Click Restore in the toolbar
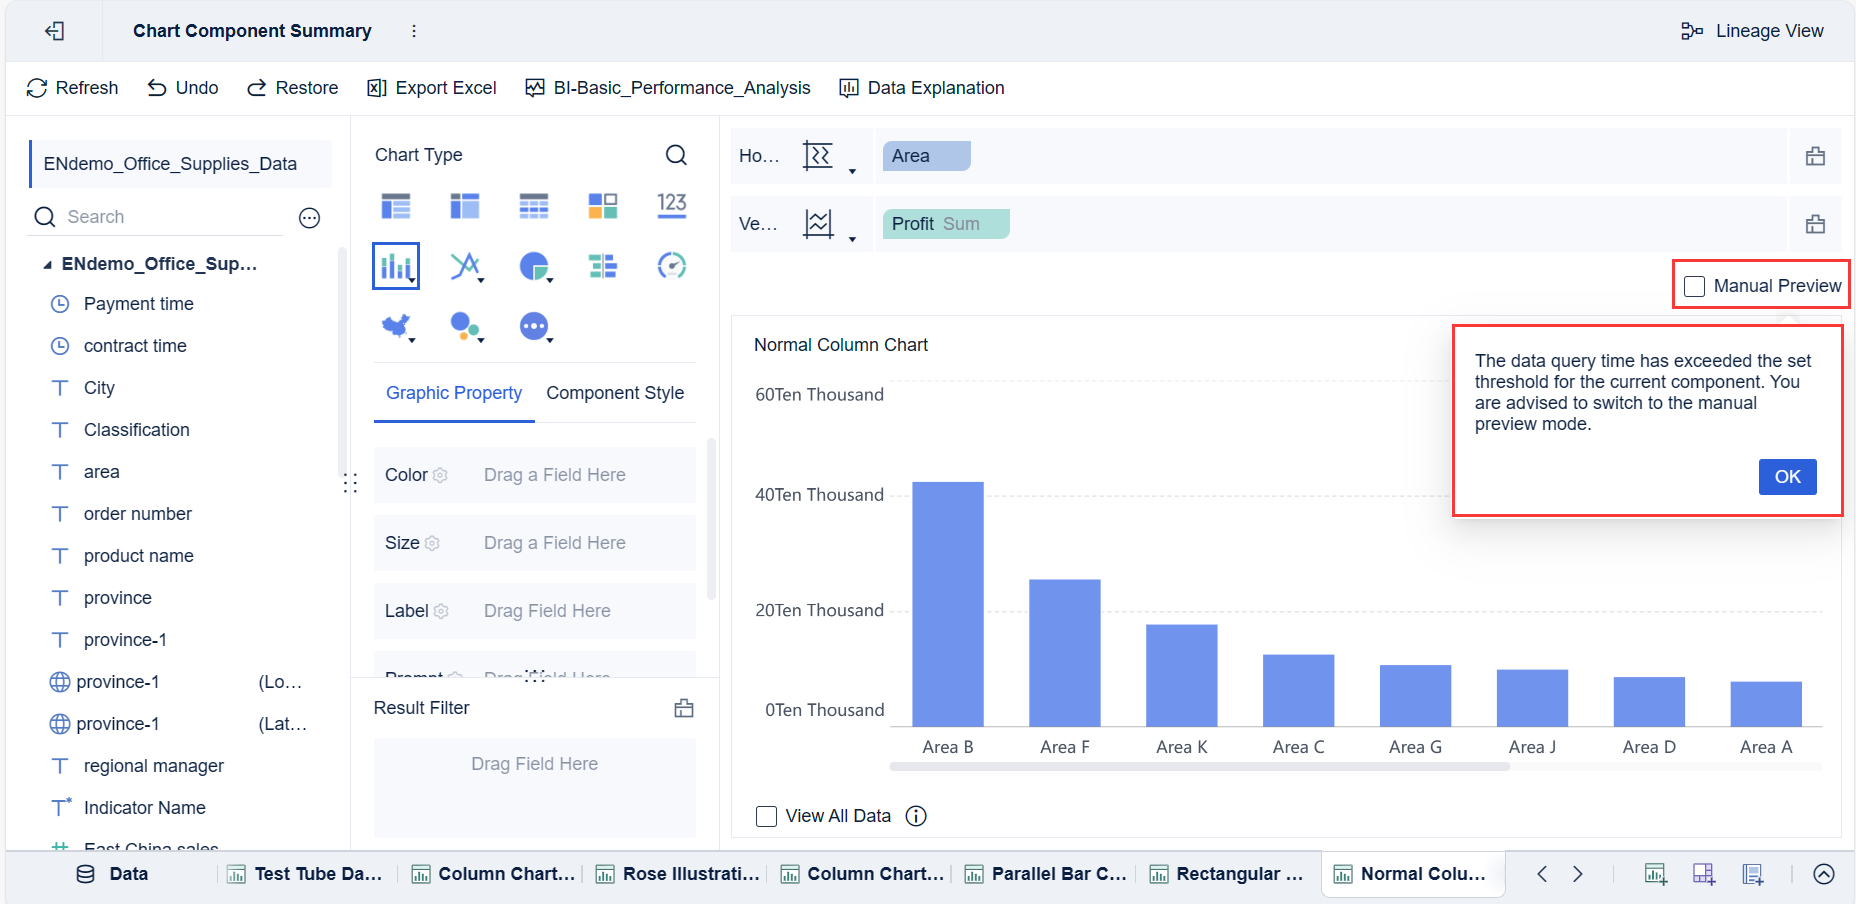1856x904 pixels. 293,88
